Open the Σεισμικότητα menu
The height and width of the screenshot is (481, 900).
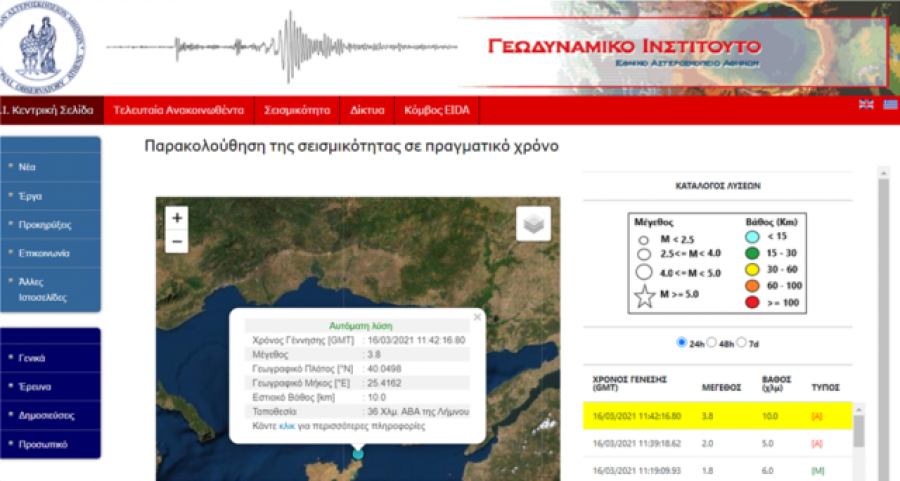[297, 110]
